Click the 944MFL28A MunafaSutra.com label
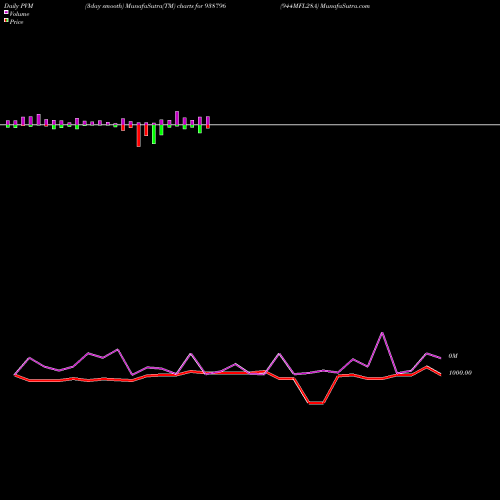 coord(325,6)
